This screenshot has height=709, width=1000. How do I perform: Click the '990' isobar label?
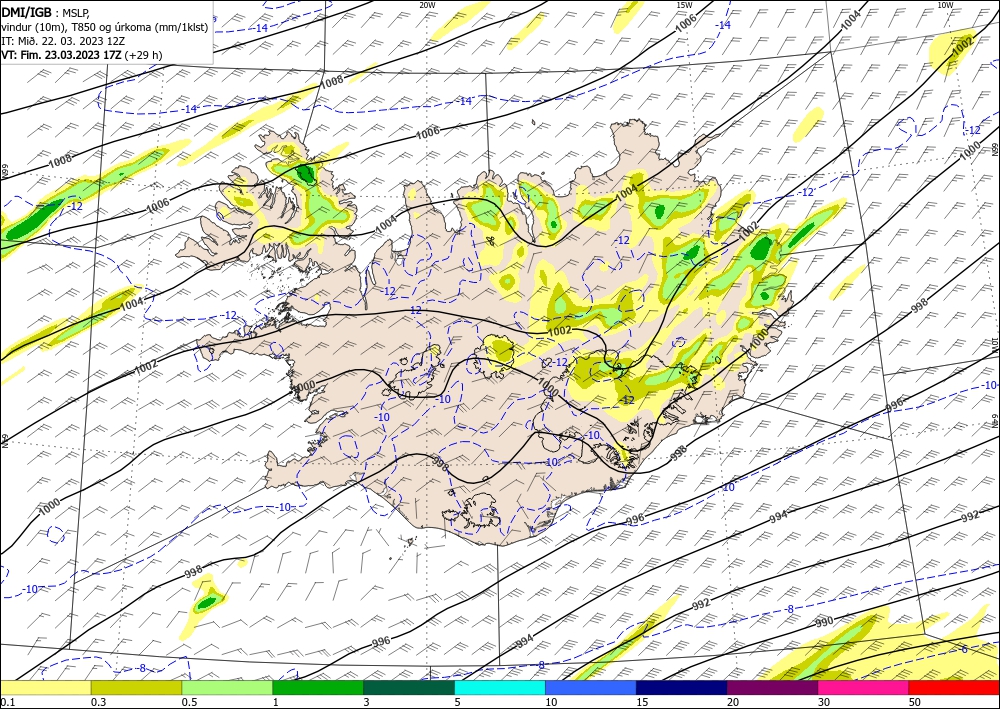(x=824, y=622)
